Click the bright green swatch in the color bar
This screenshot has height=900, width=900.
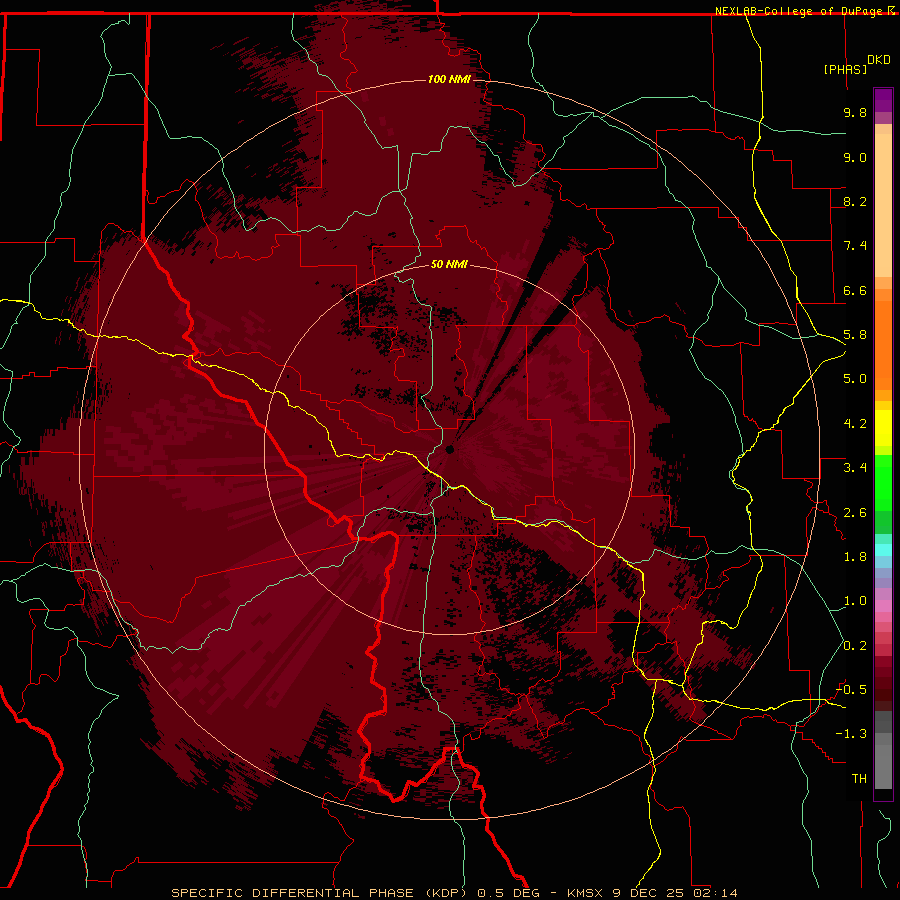coord(883,482)
